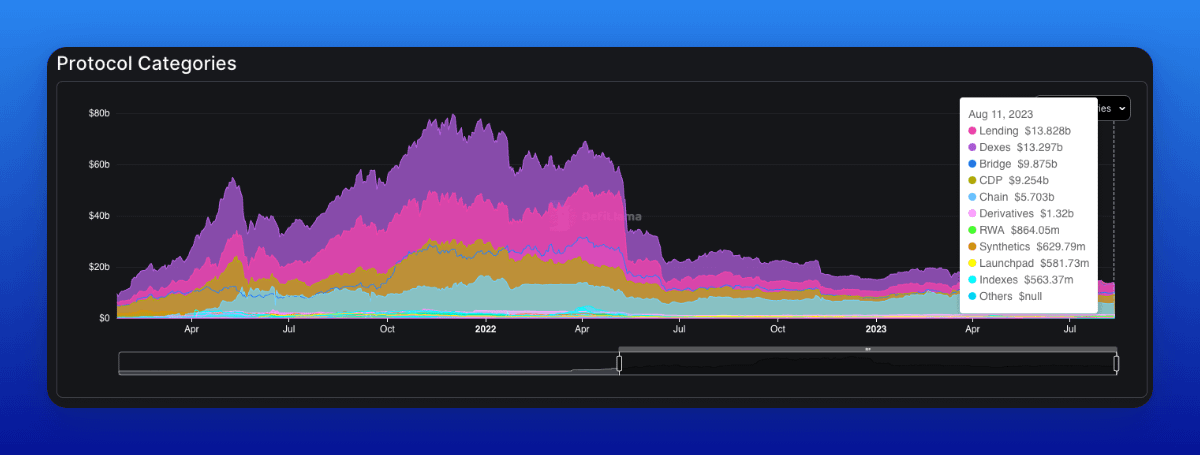Click the 2023 x-axis label

point(875,328)
